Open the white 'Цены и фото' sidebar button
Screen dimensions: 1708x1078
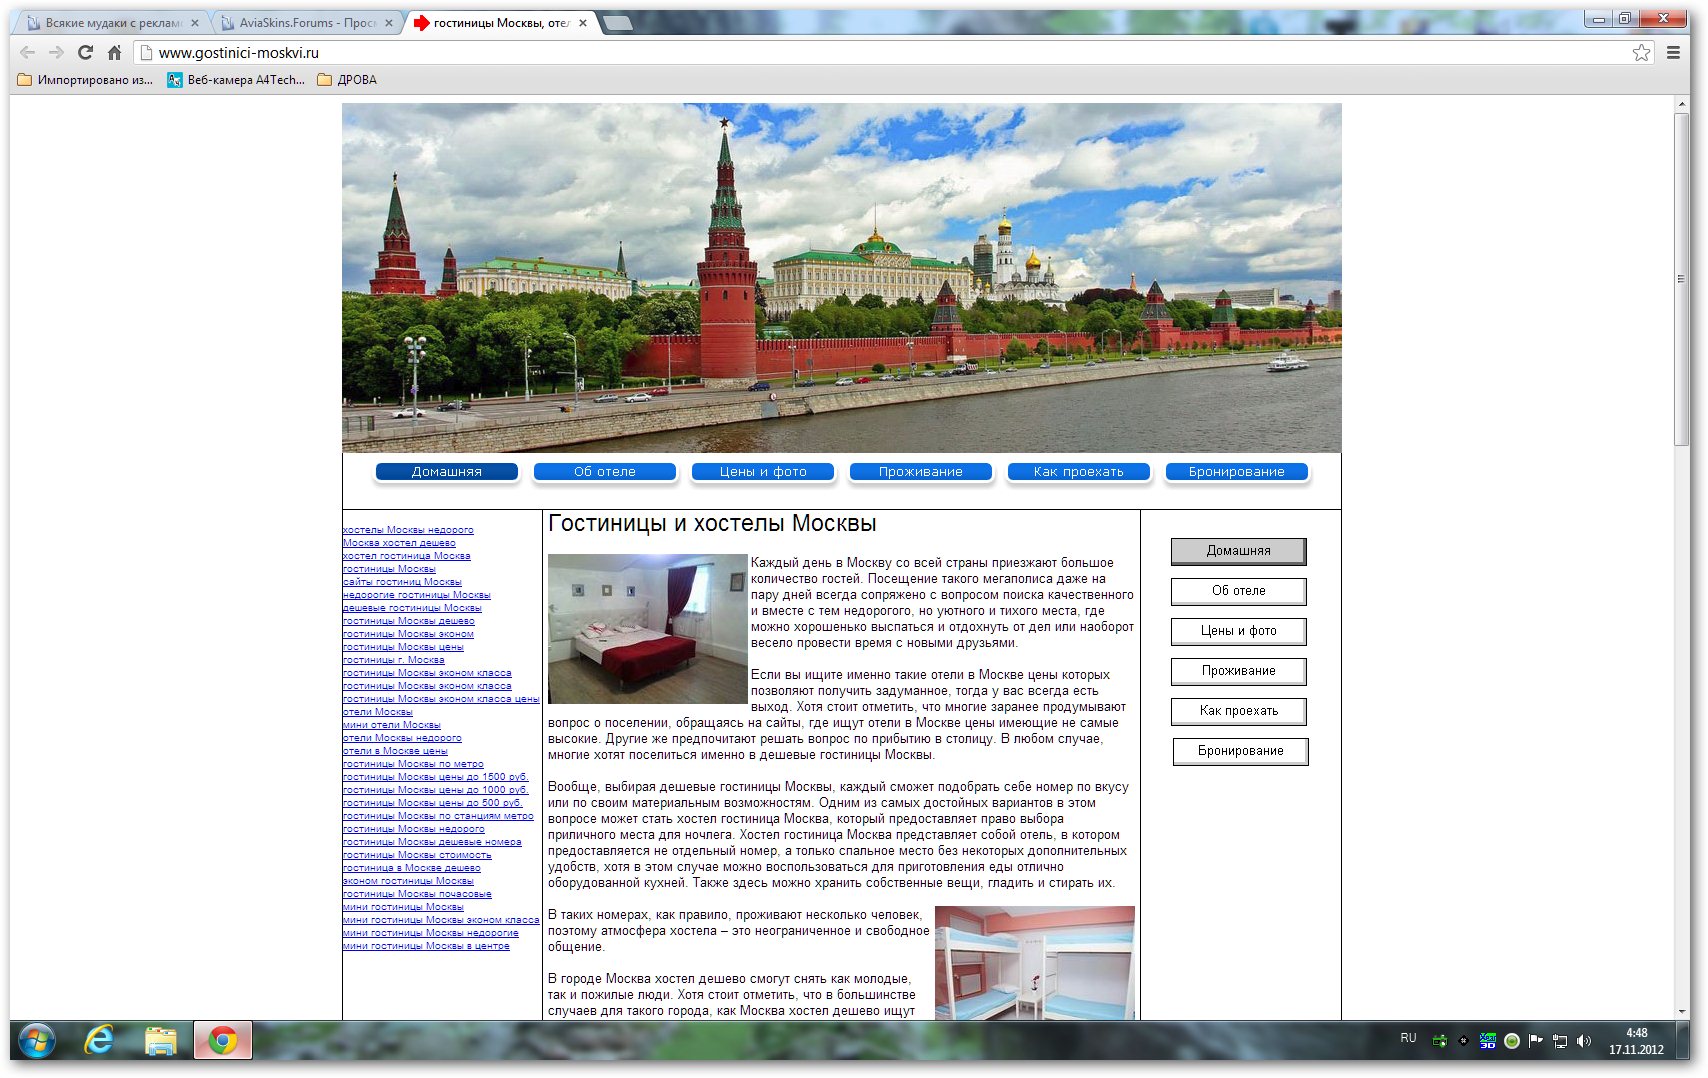pos(1239,631)
